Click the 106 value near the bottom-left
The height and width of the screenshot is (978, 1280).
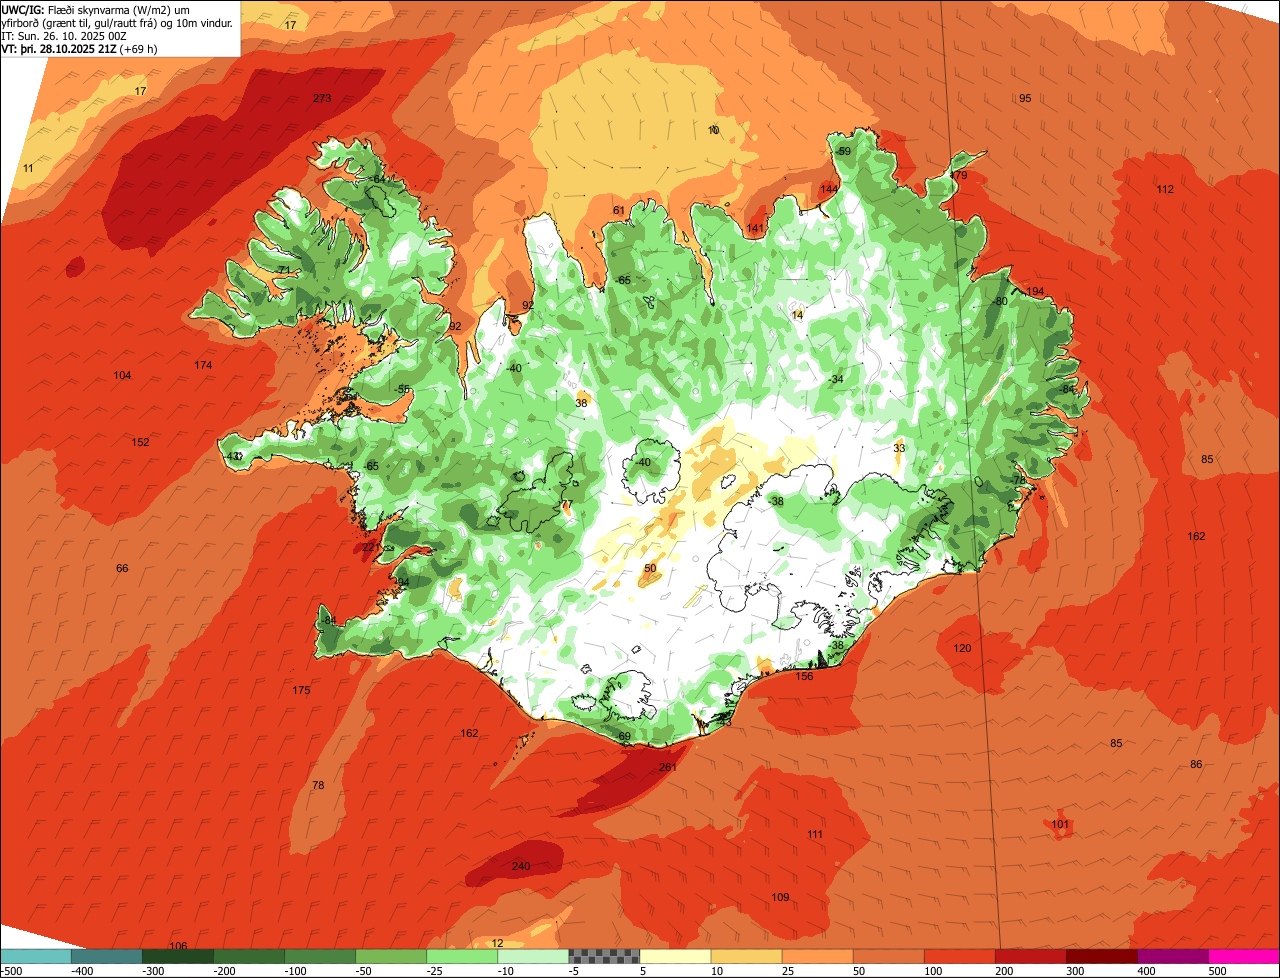[178, 945]
